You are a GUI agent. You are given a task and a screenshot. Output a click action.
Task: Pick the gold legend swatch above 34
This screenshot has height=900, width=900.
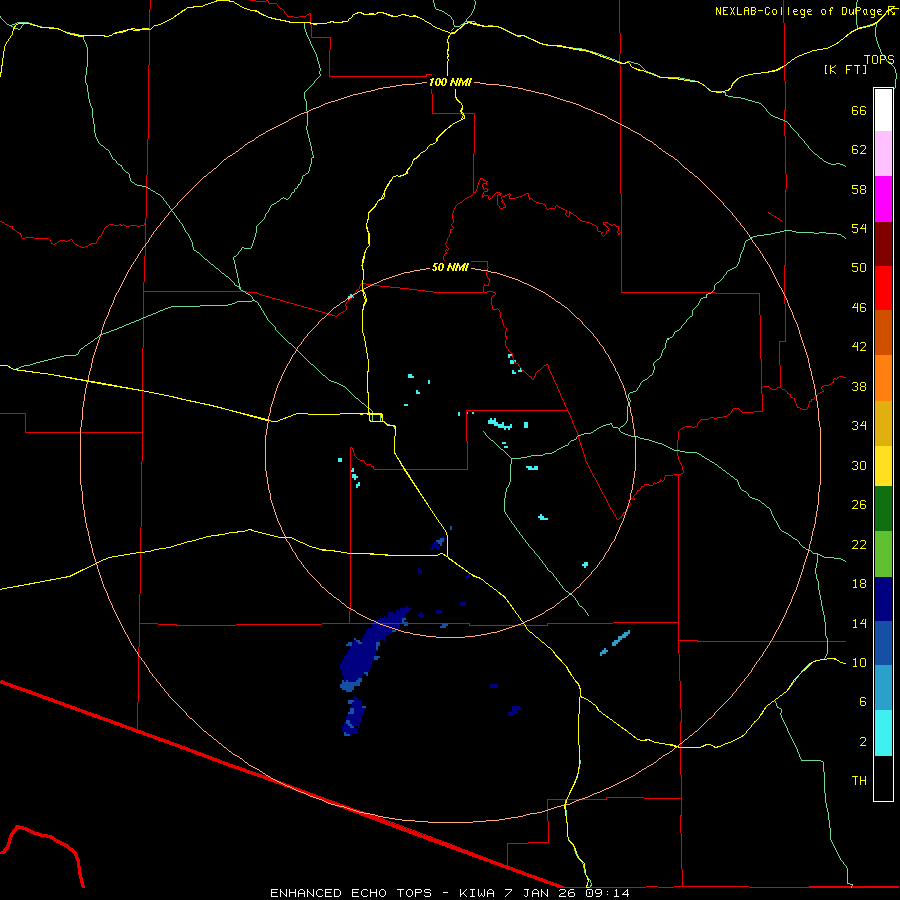[x=883, y=423]
